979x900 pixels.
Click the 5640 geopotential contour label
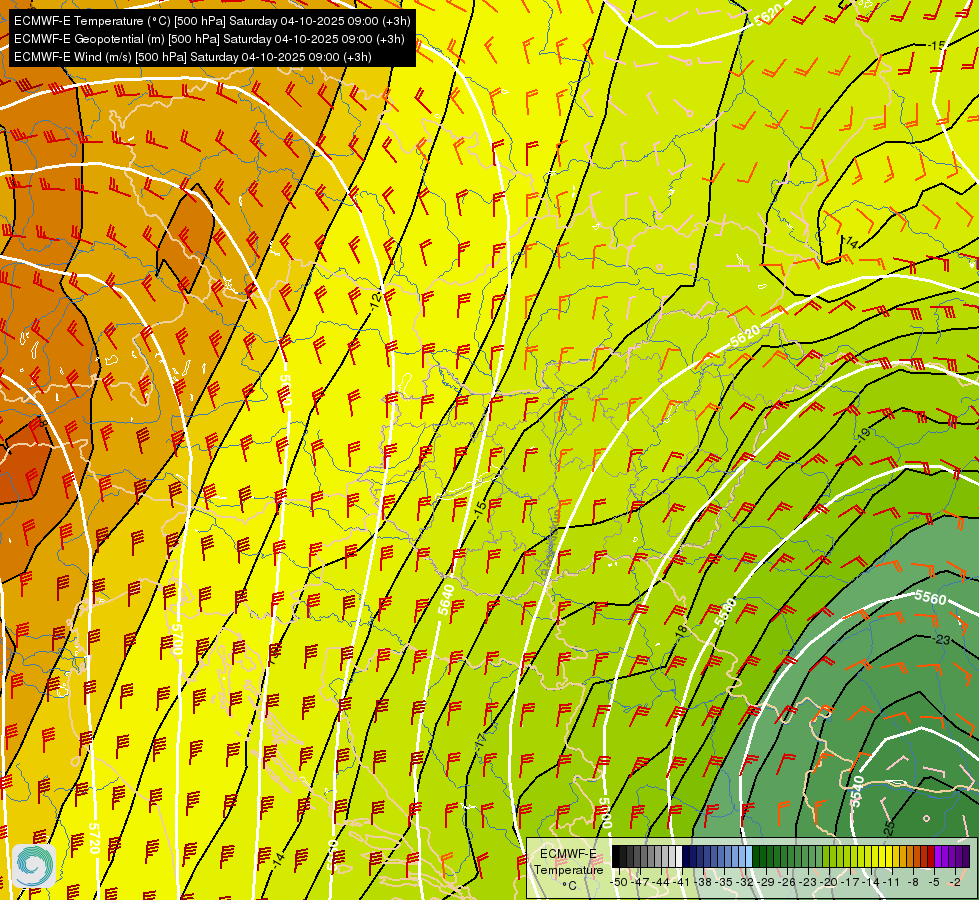coord(446,600)
